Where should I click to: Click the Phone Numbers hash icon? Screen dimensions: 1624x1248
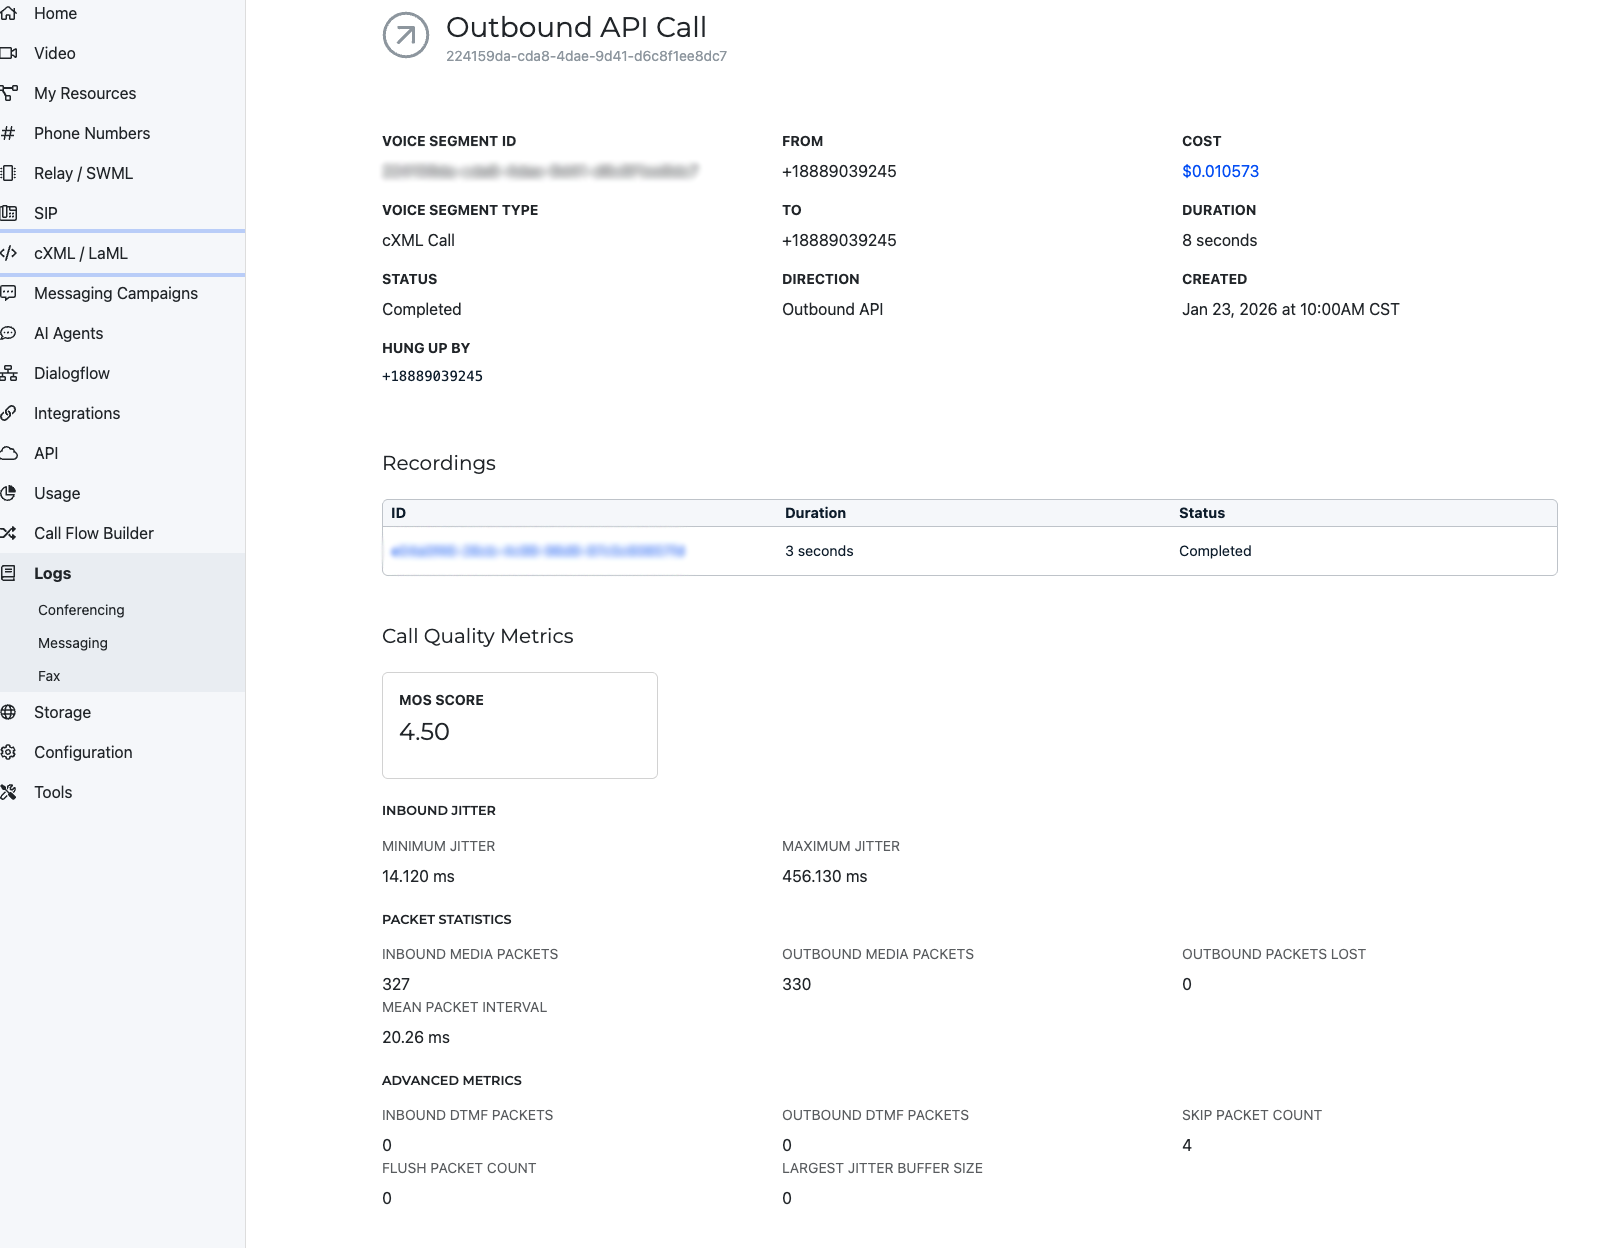pyautogui.click(x=9, y=133)
